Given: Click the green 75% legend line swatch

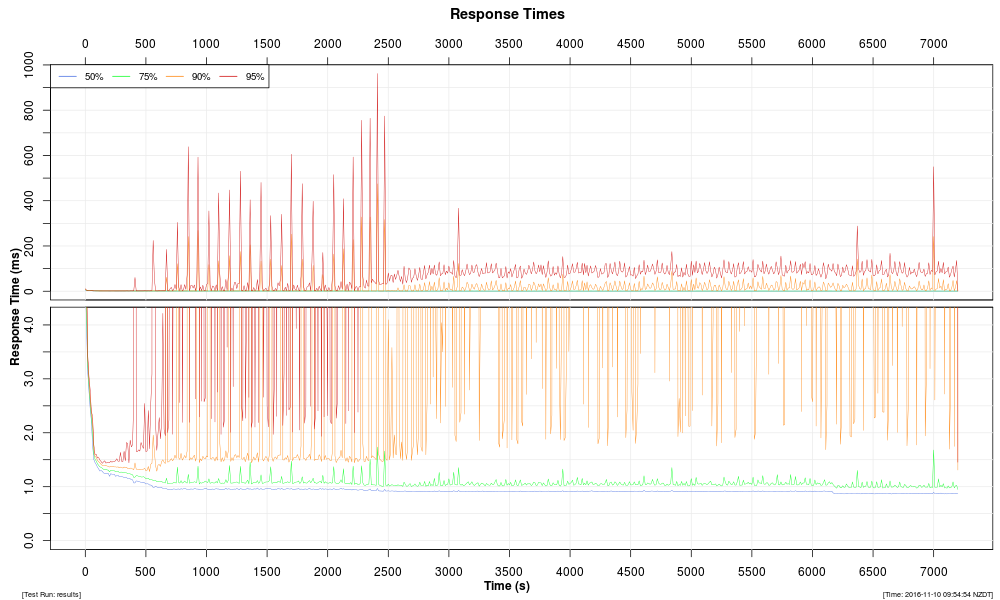Looking at the screenshot, I should (122, 77).
